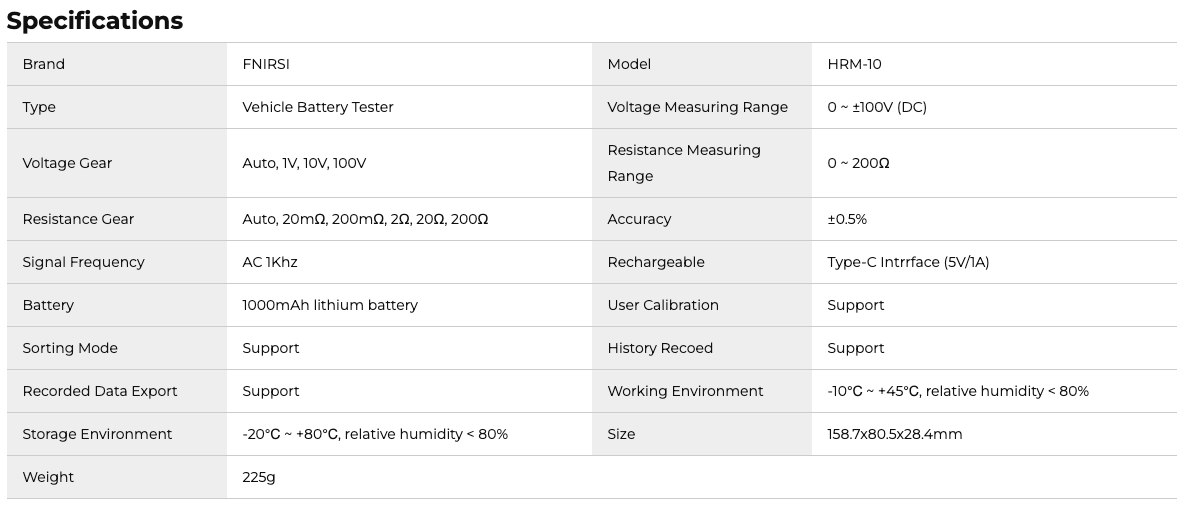Select the 225g weight value

(x=259, y=477)
